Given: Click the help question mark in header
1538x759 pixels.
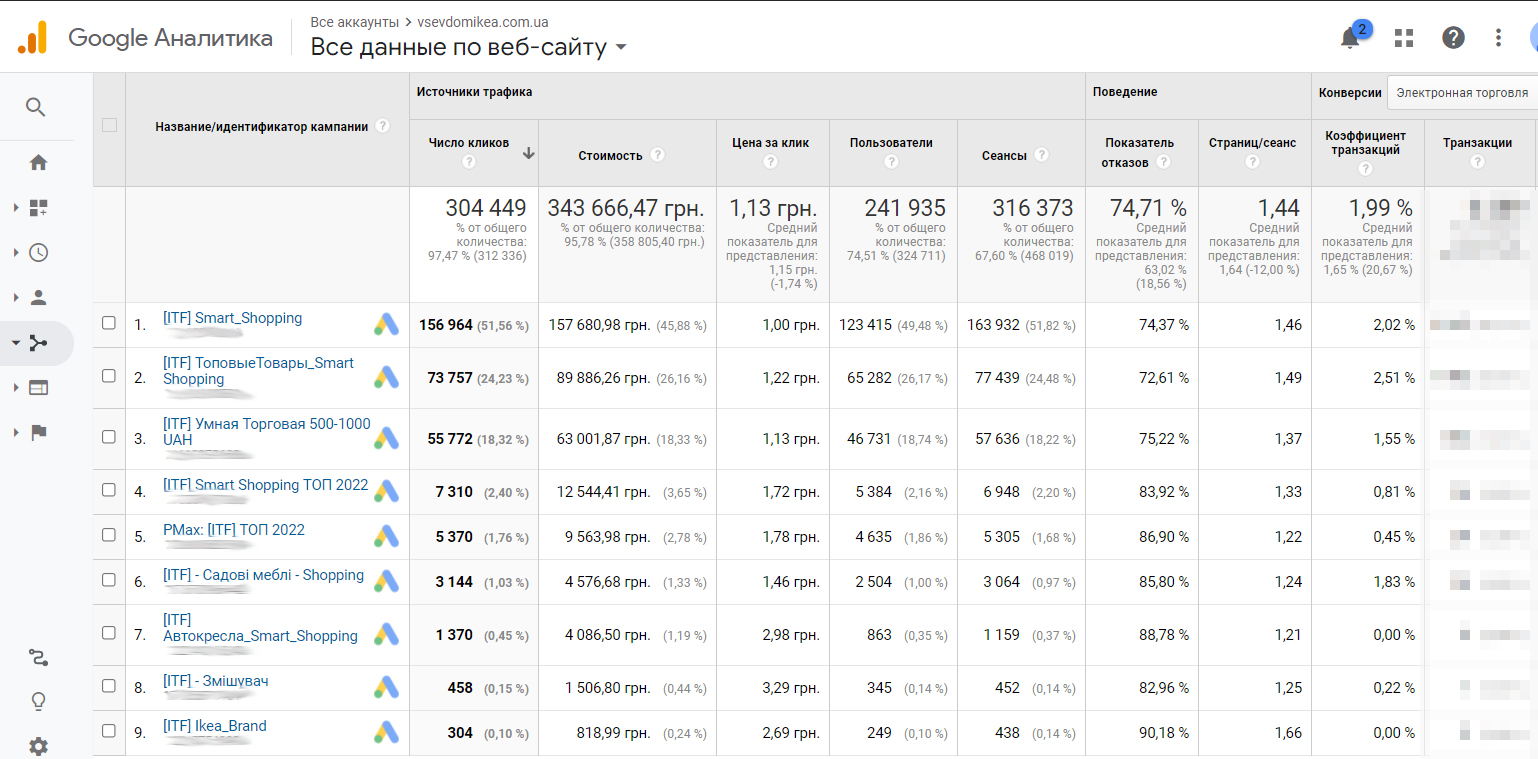Looking at the screenshot, I should pos(1453,38).
